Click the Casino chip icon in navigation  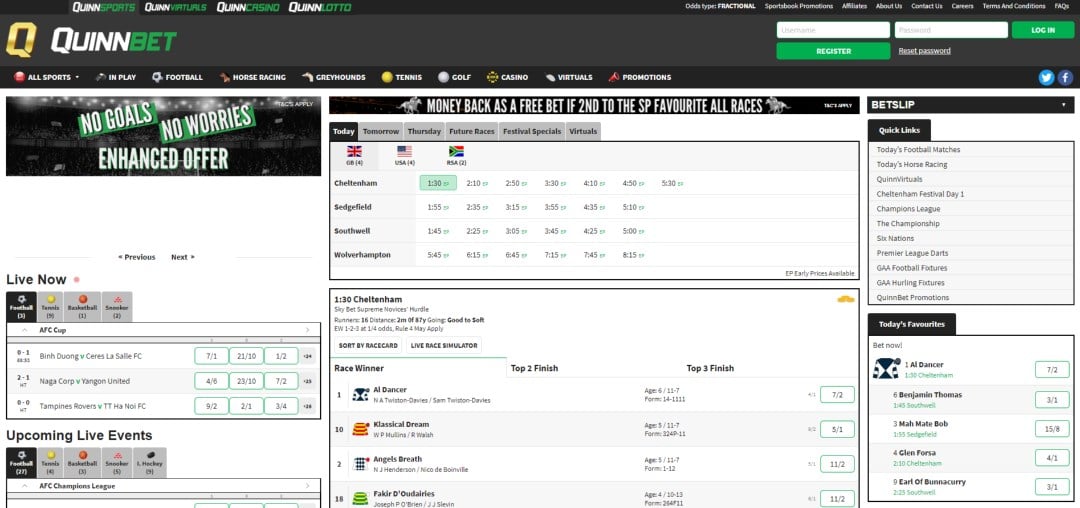pyautogui.click(x=492, y=77)
